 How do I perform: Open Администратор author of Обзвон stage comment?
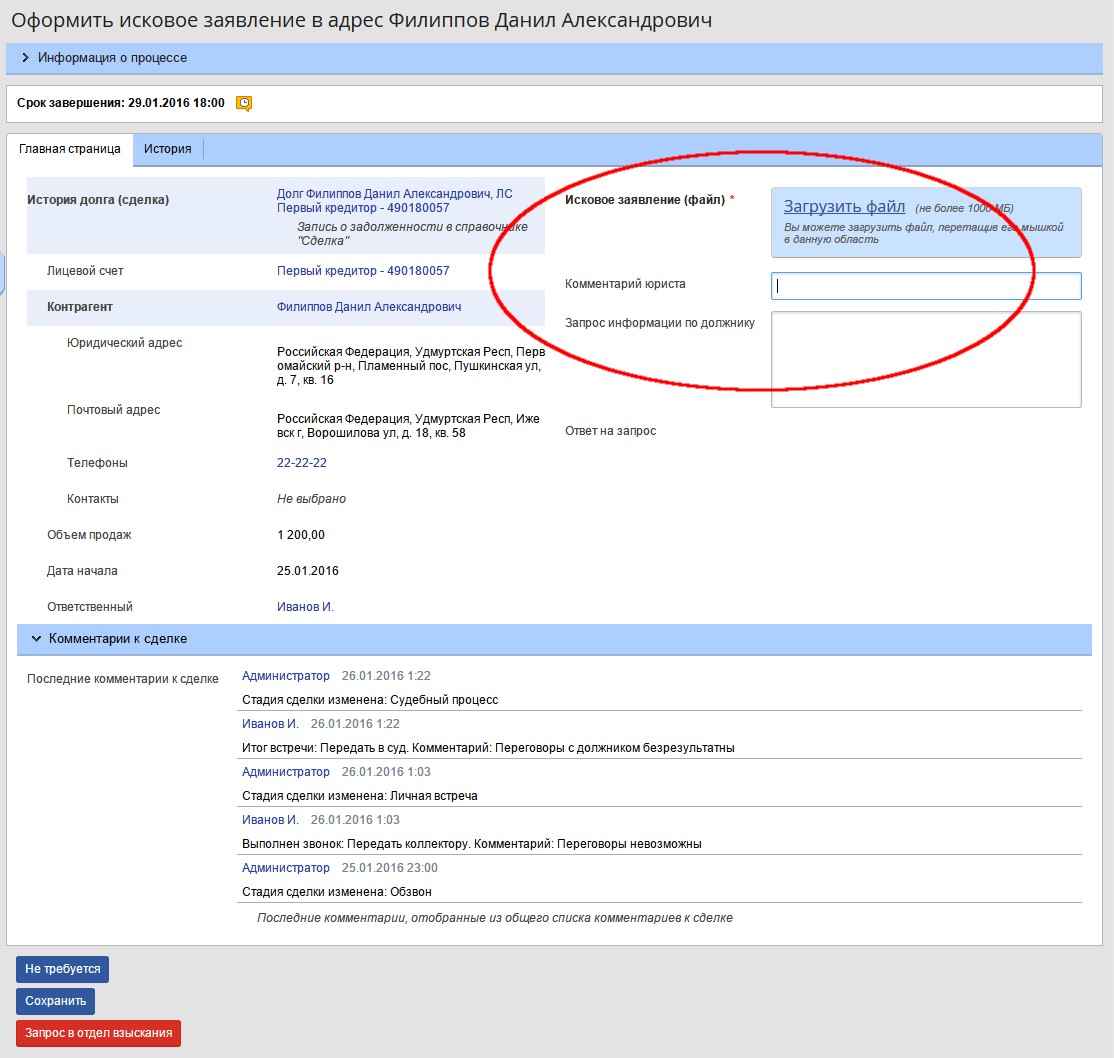[x=285, y=868]
